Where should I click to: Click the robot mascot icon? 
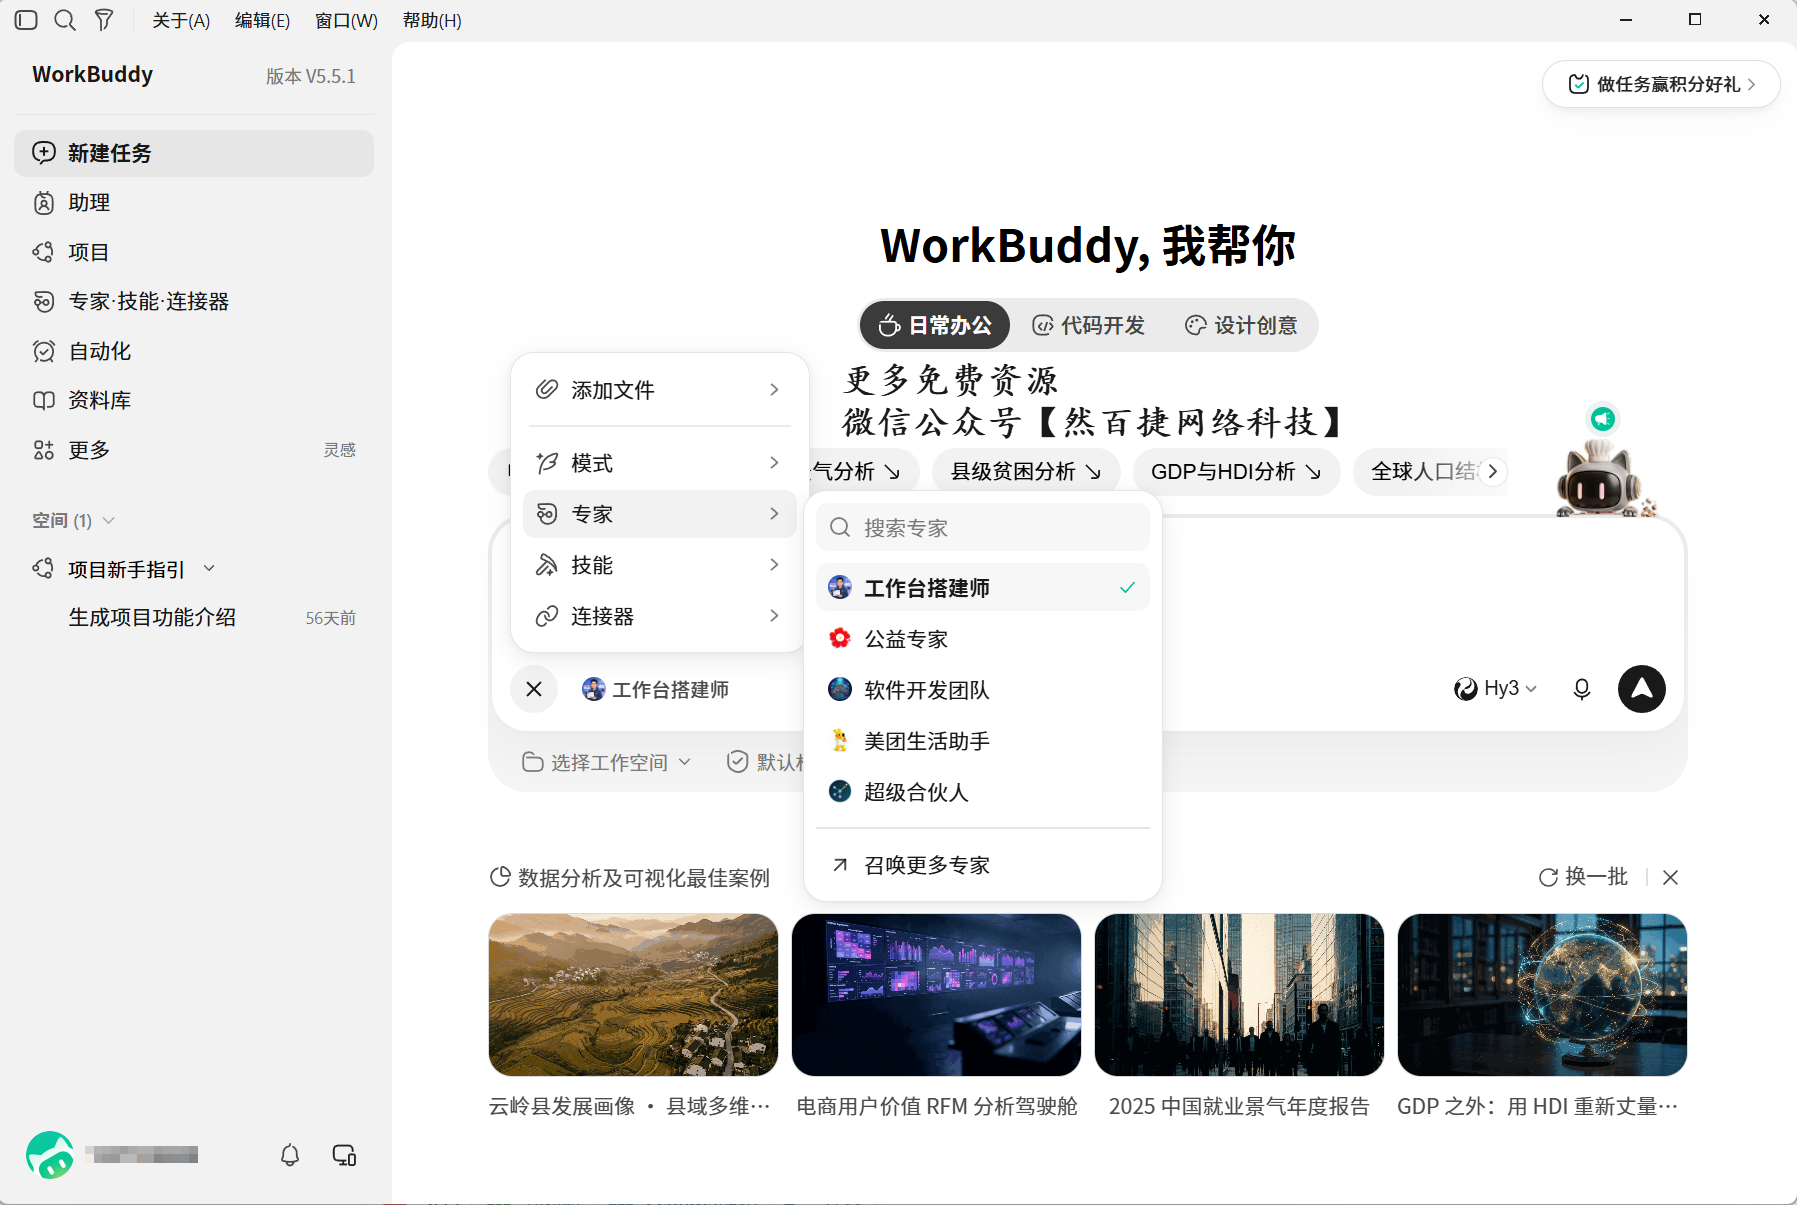[x=1600, y=479]
